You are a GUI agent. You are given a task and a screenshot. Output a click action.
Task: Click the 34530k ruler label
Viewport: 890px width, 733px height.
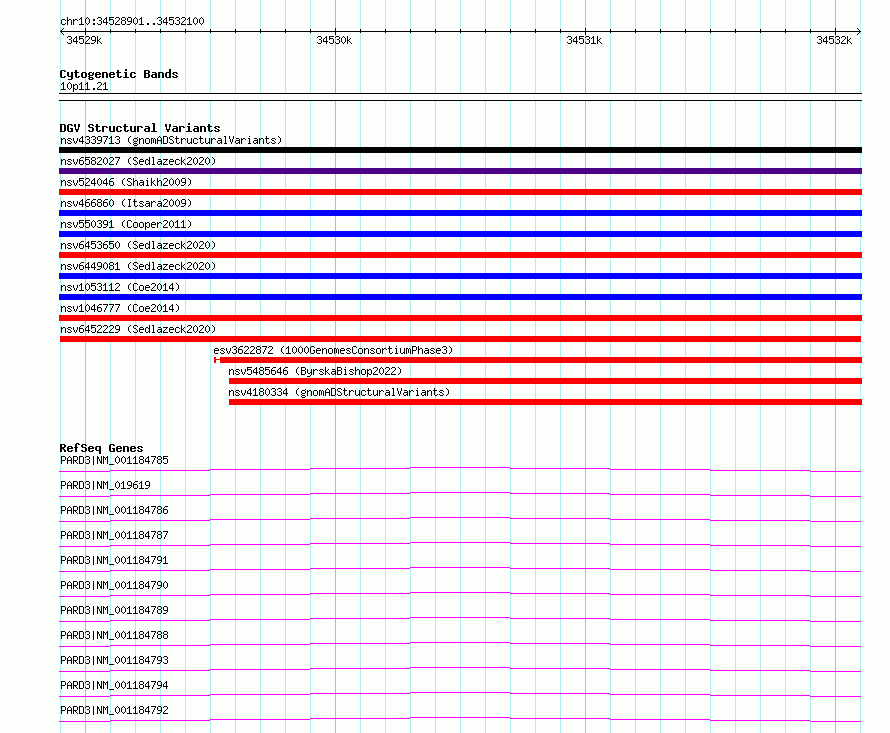coord(334,40)
